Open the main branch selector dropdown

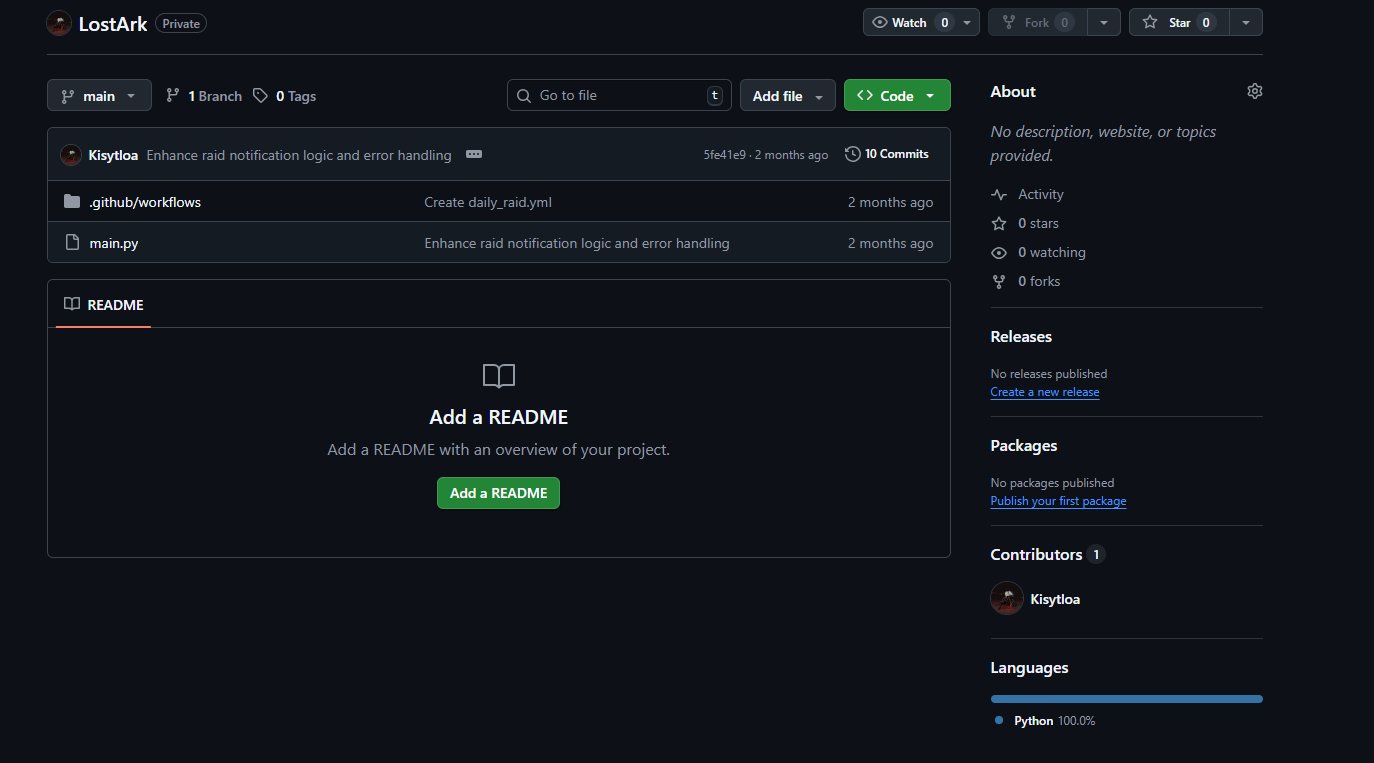[99, 96]
